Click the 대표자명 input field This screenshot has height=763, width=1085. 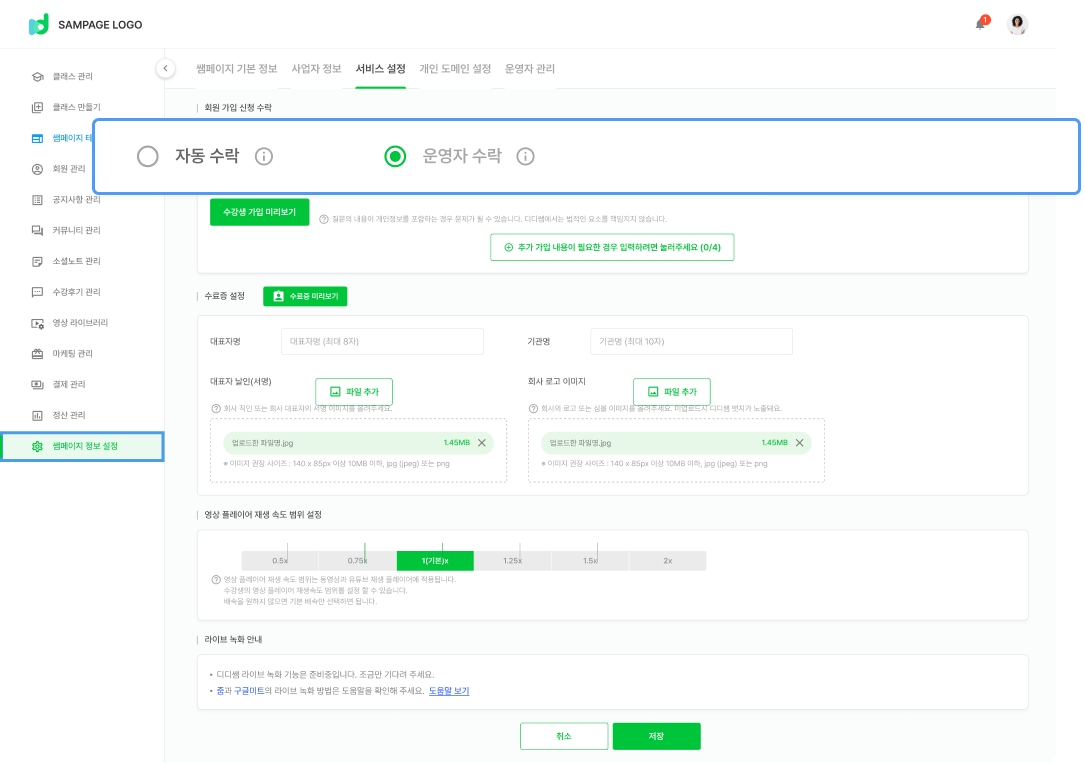click(x=382, y=341)
